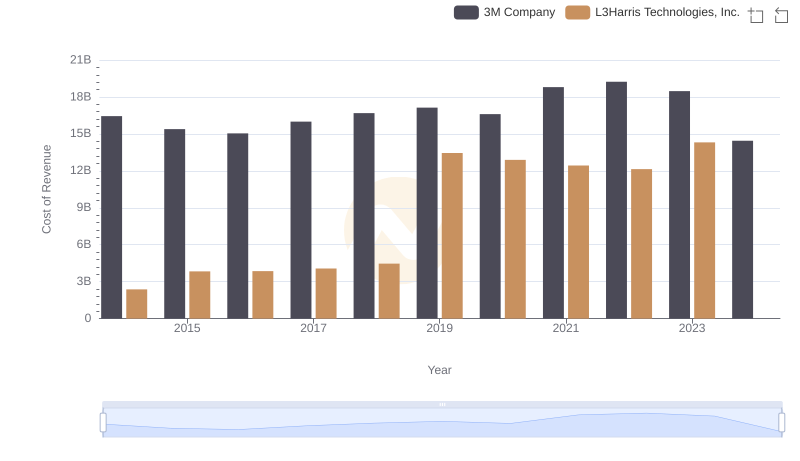Click the 2015 x-axis label
The width and height of the screenshot is (800, 461).
coord(187,328)
